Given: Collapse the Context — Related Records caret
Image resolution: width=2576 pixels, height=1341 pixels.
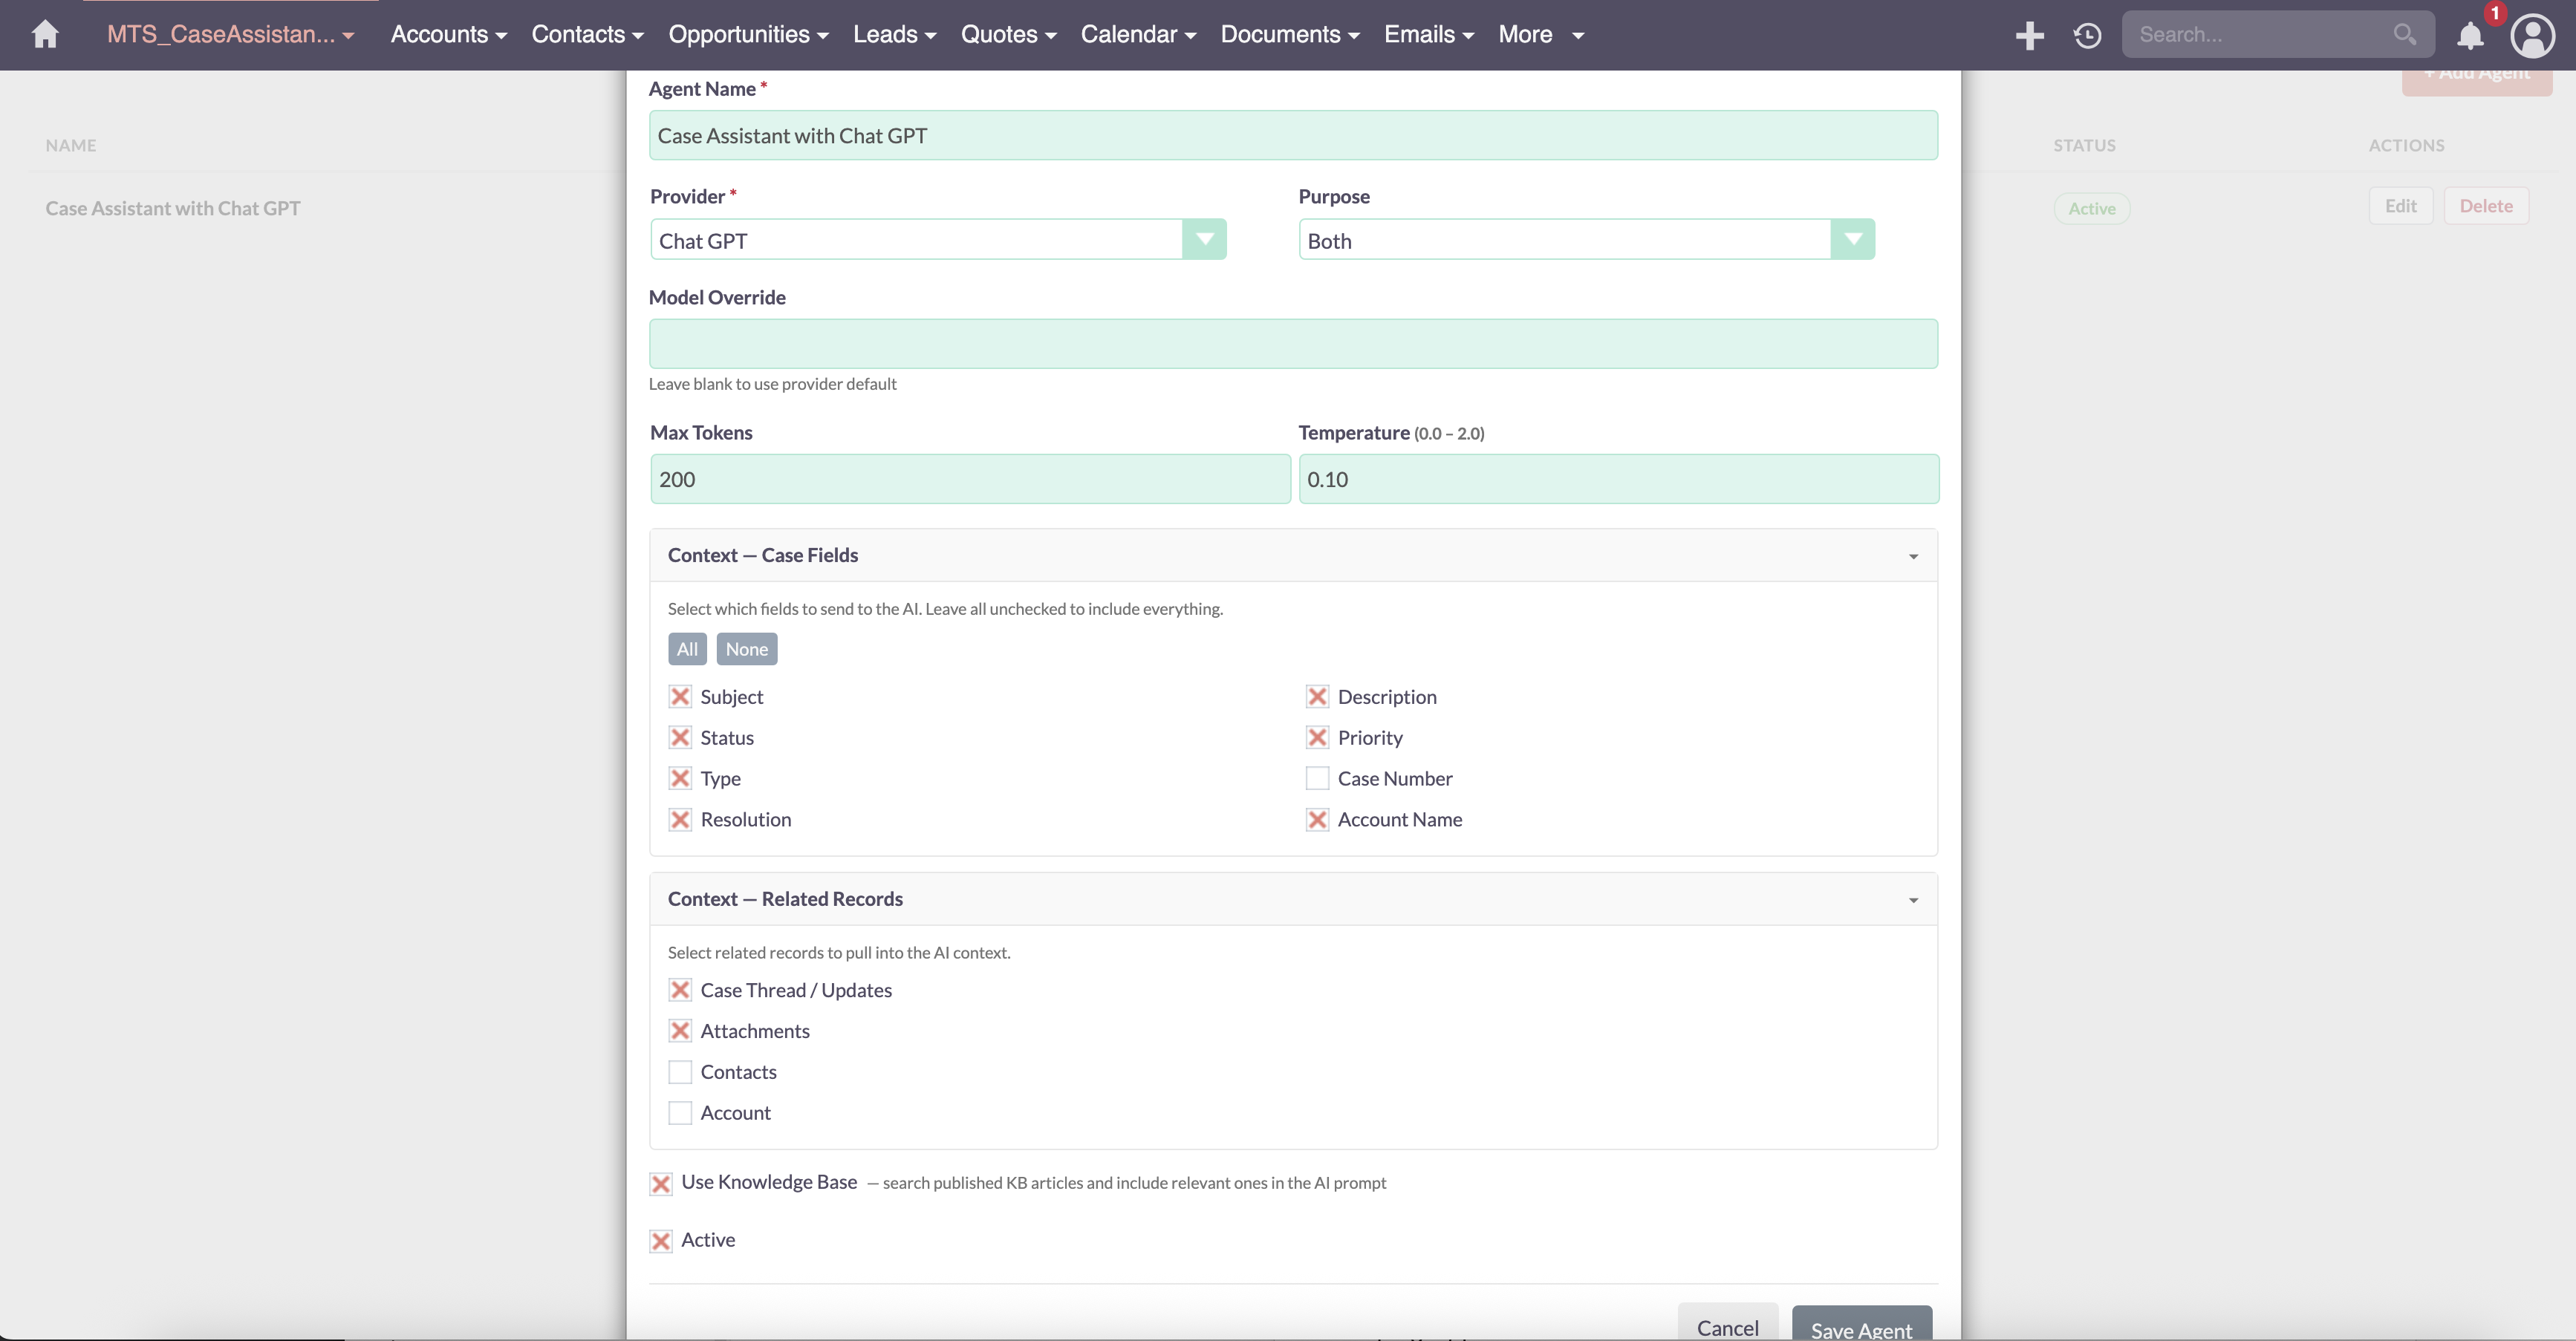Looking at the screenshot, I should pos(1913,900).
